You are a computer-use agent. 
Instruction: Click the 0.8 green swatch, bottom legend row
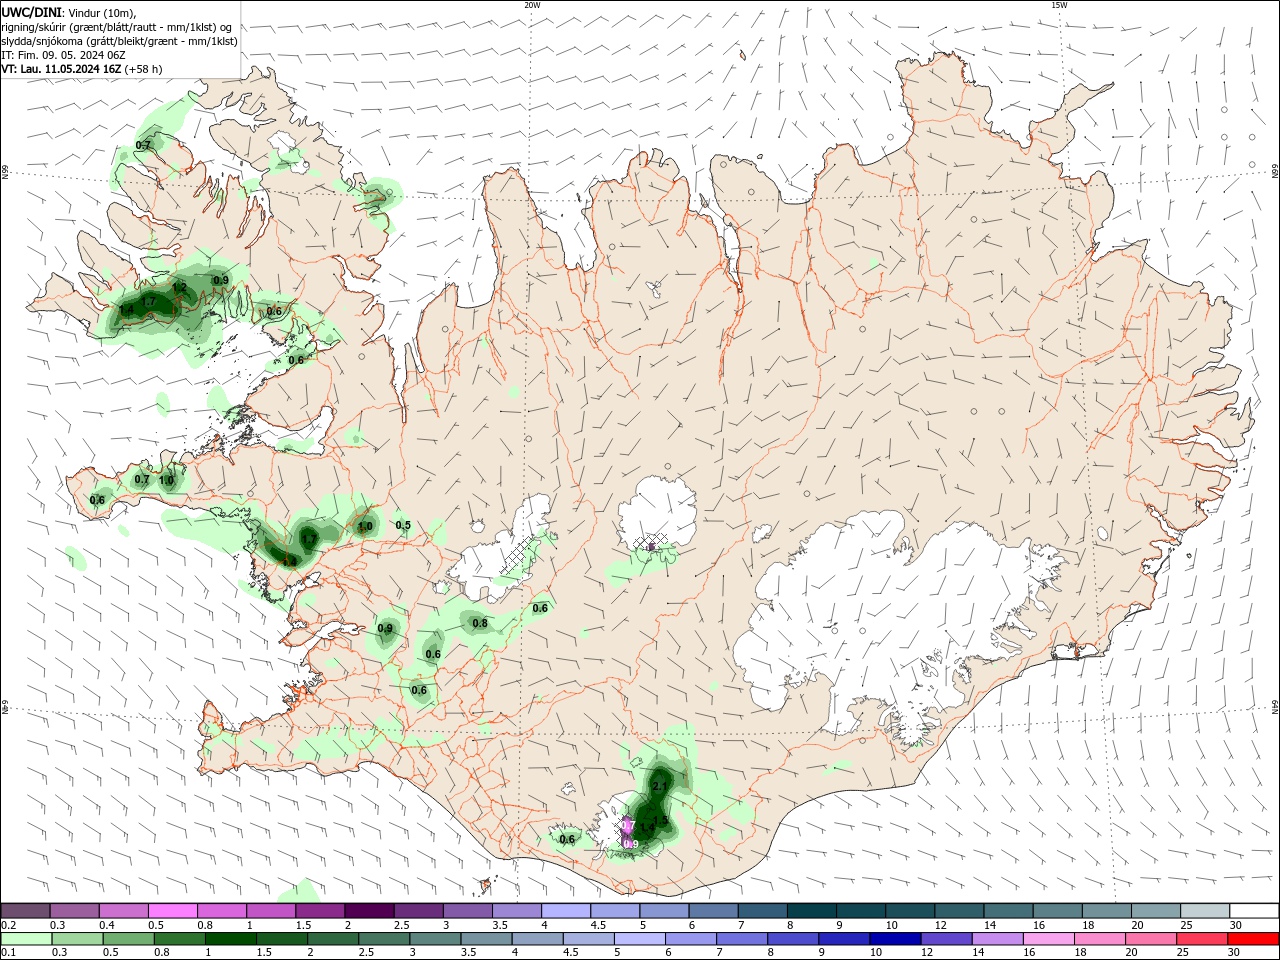click(x=180, y=939)
